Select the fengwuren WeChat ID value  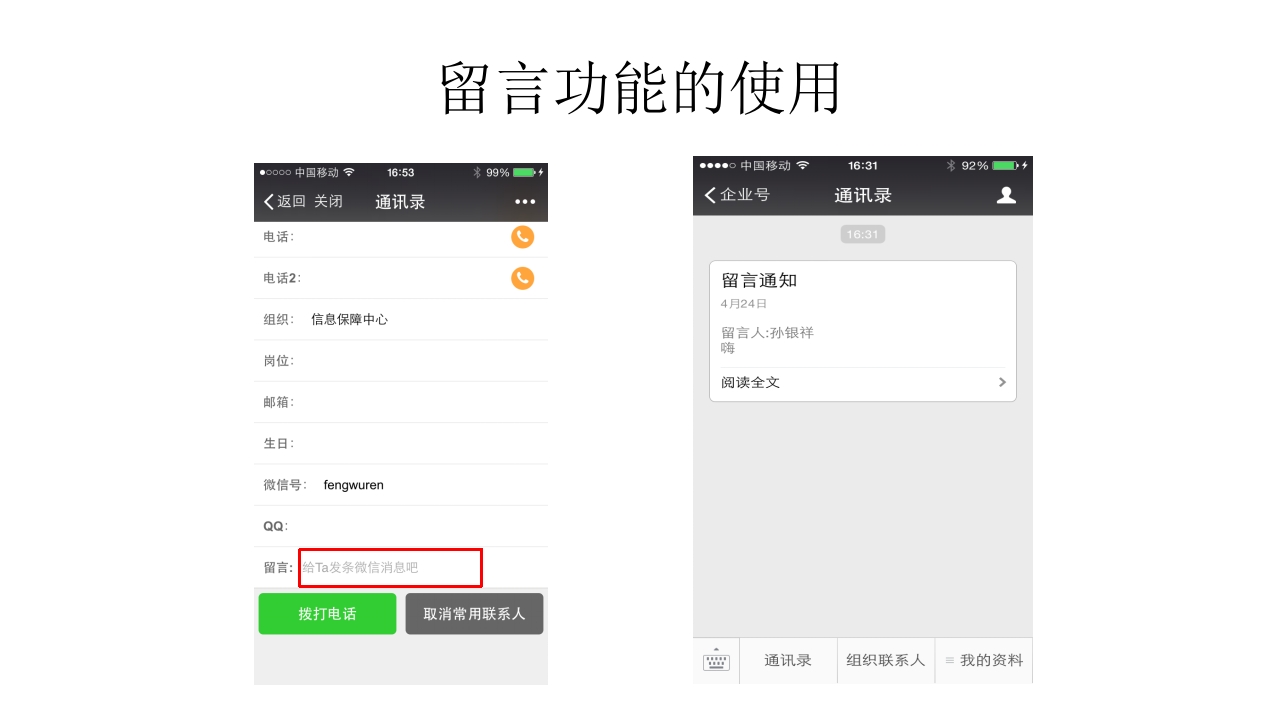[354, 485]
